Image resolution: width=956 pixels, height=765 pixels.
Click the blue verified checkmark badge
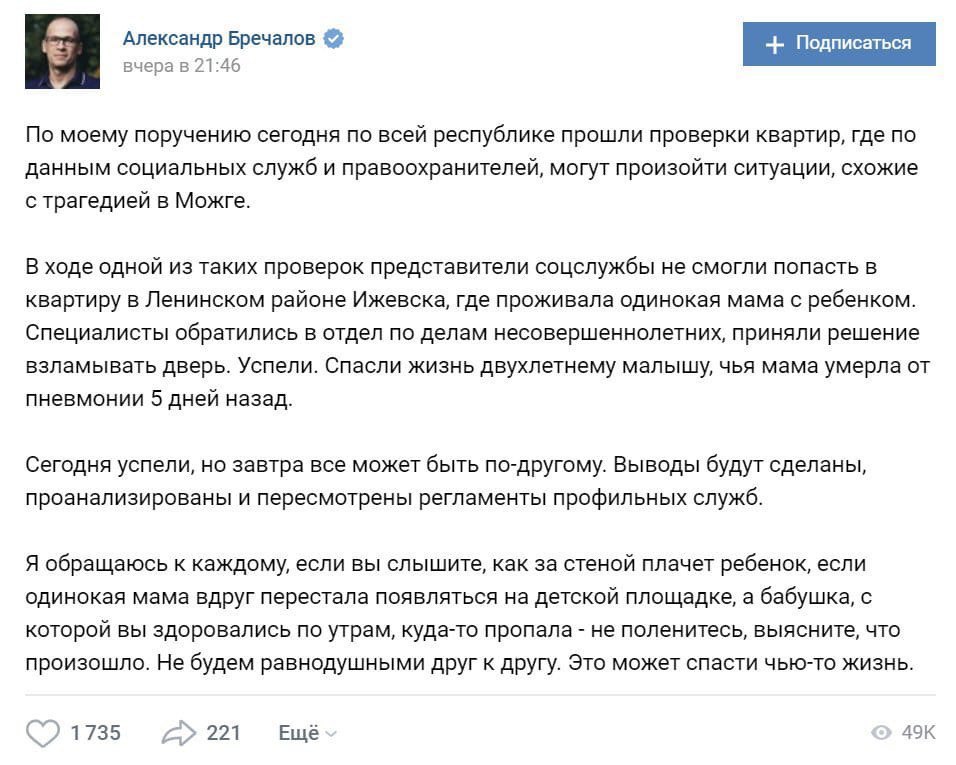(x=333, y=38)
